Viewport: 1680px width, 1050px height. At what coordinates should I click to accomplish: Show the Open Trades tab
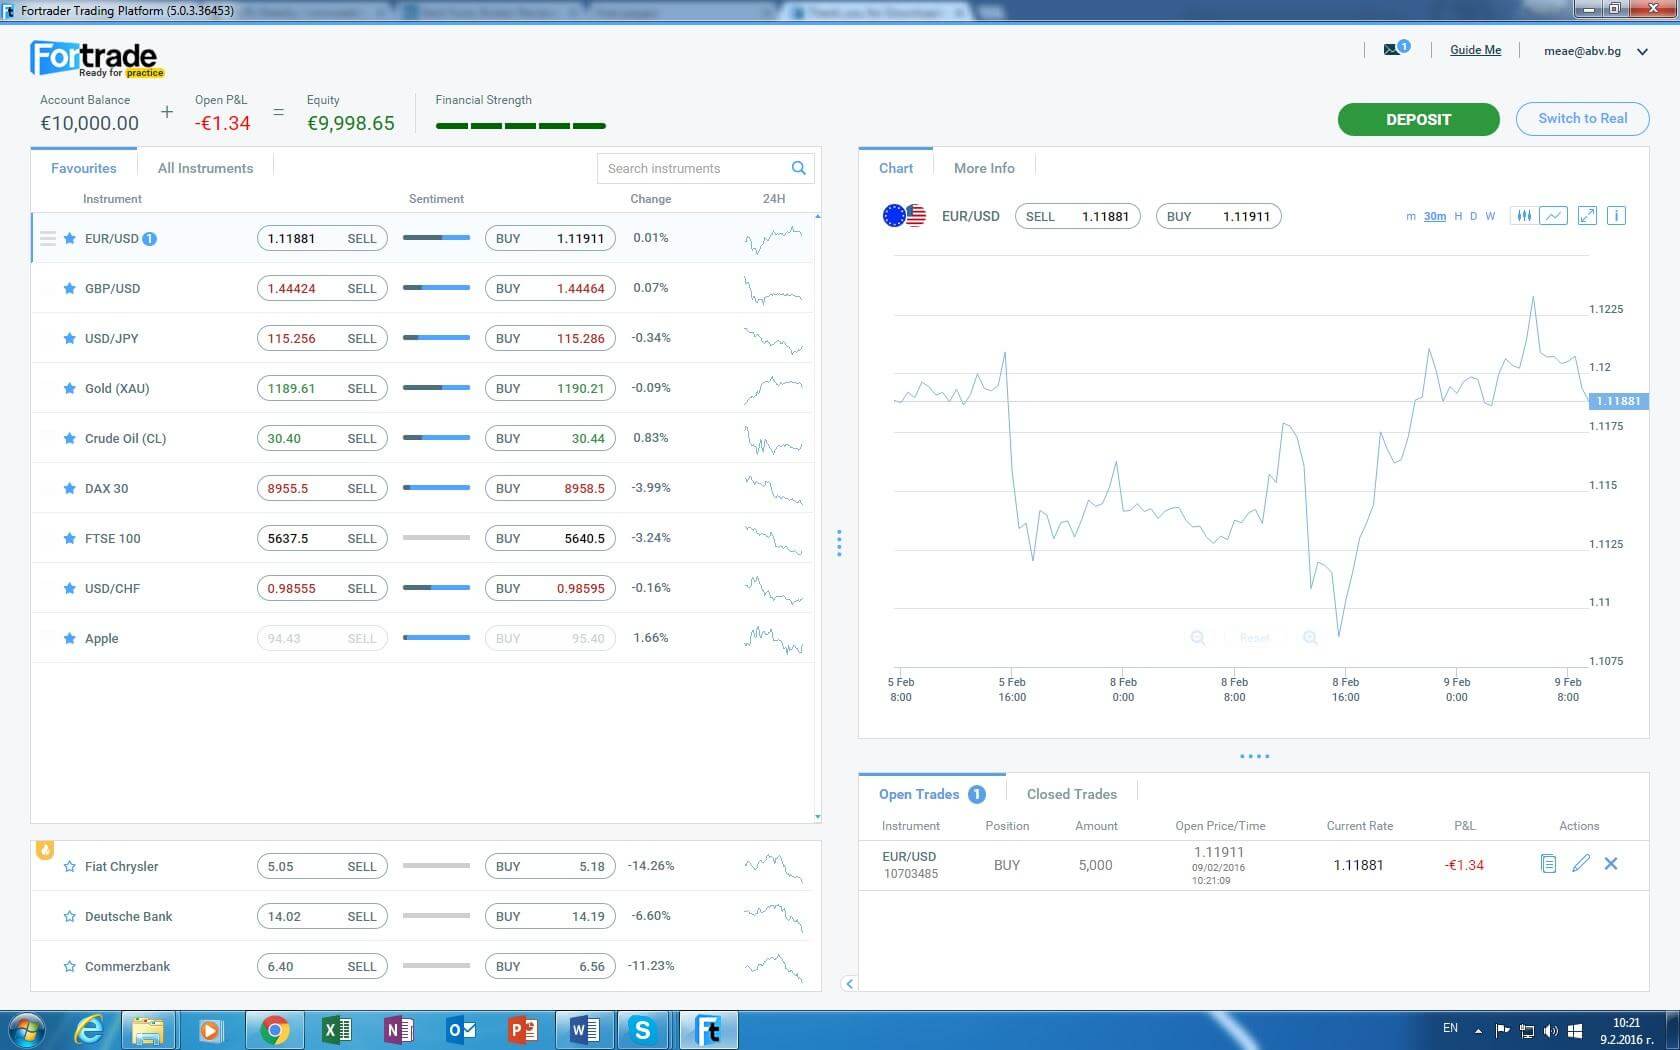[x=932, y=794]
